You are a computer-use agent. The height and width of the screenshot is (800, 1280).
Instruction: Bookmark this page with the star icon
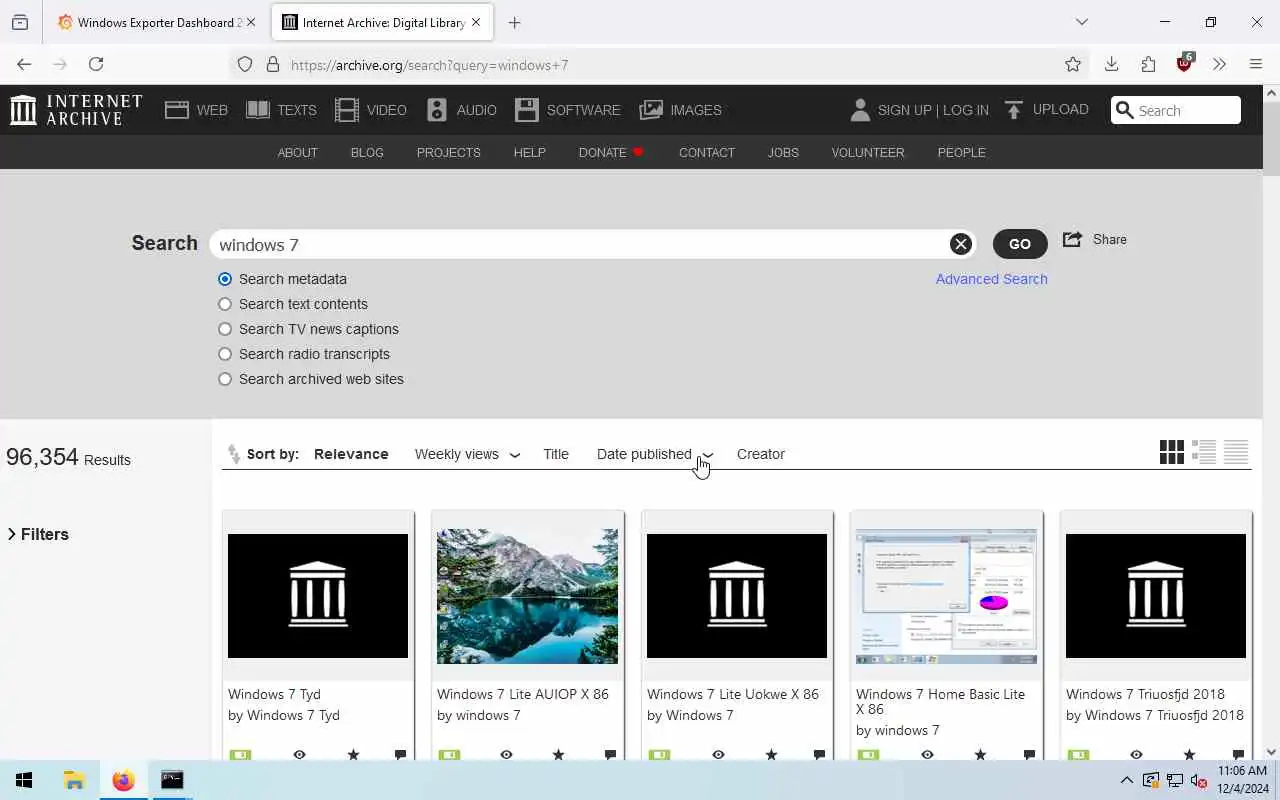[1073, 64]
